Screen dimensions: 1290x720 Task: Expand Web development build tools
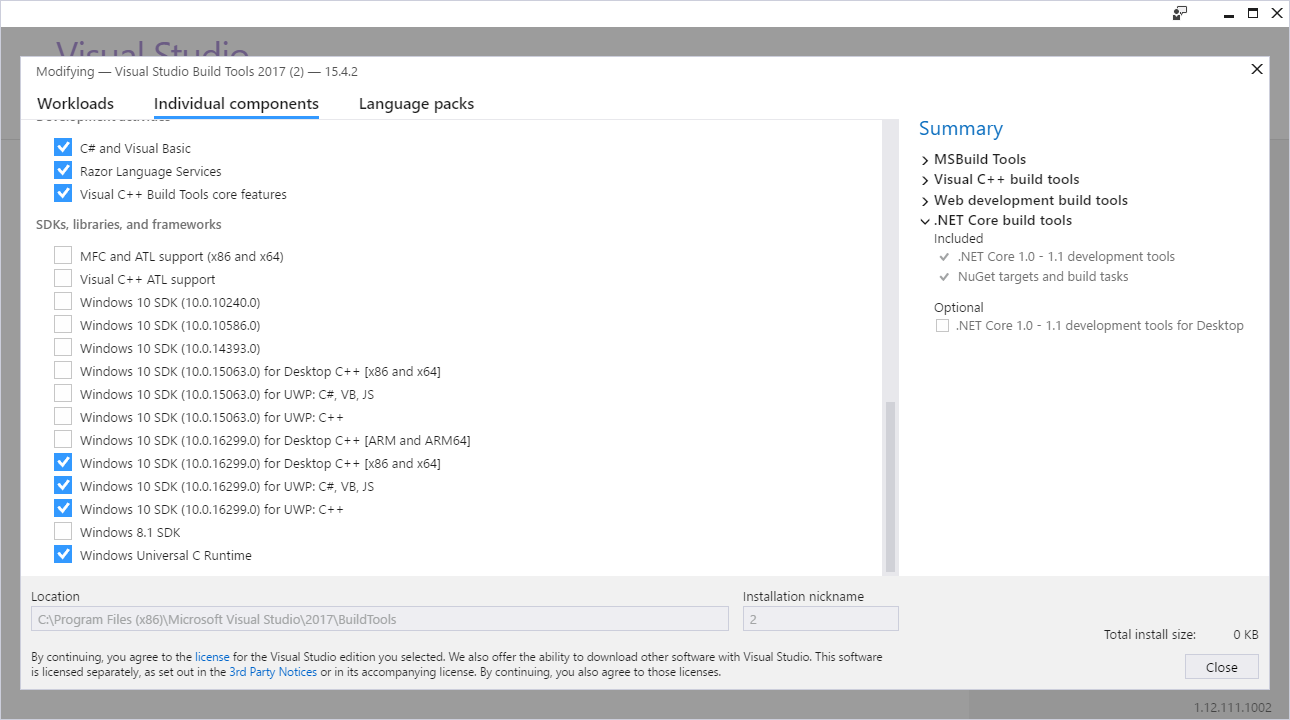pyautogui.click(x=925, y=200)
